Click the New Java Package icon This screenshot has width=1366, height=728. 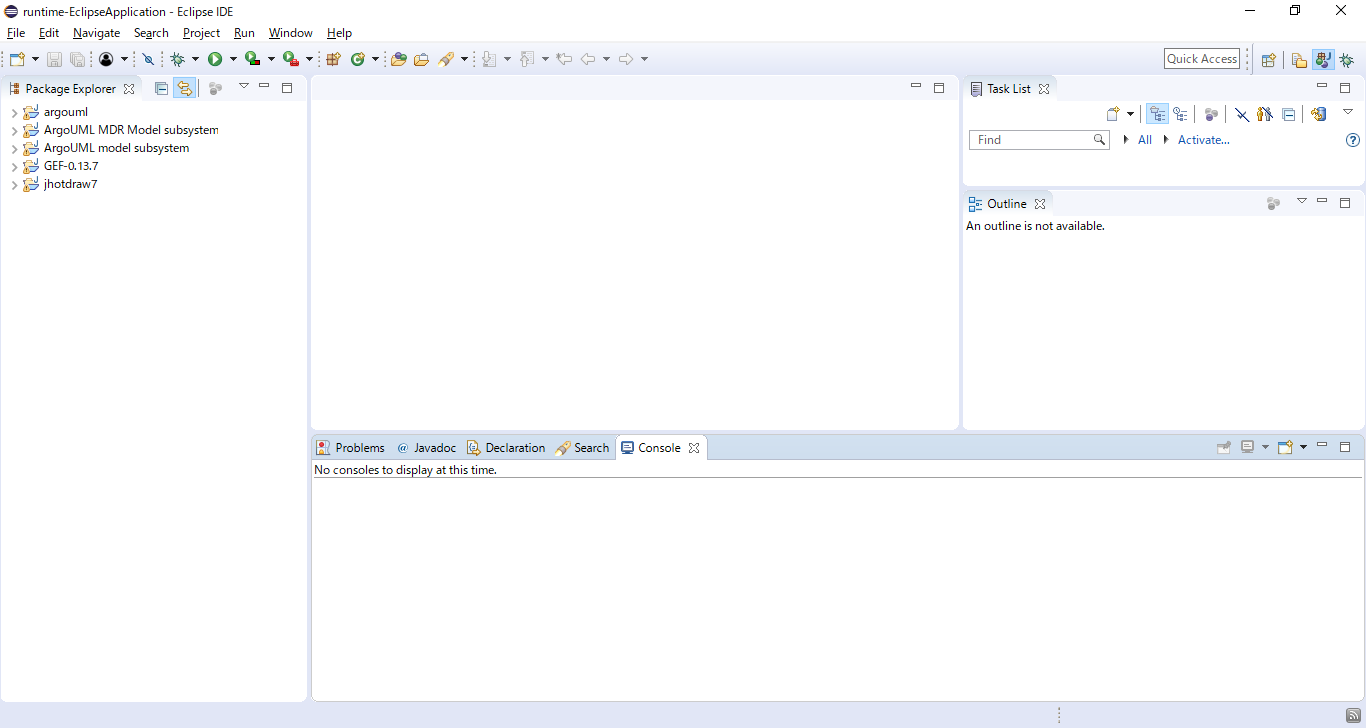click(333, 59)
